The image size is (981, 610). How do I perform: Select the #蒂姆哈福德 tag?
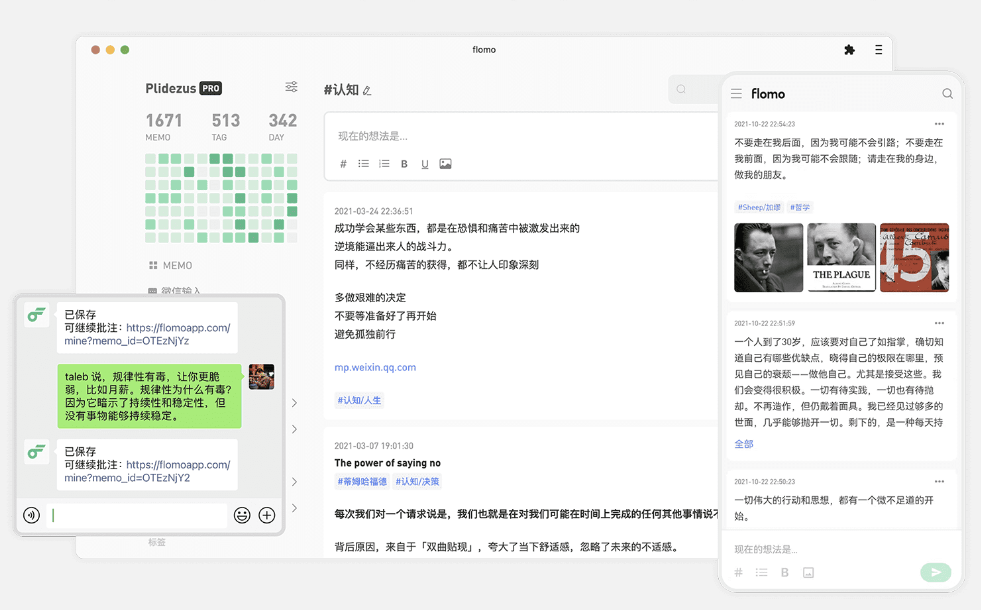click(362, 482)
